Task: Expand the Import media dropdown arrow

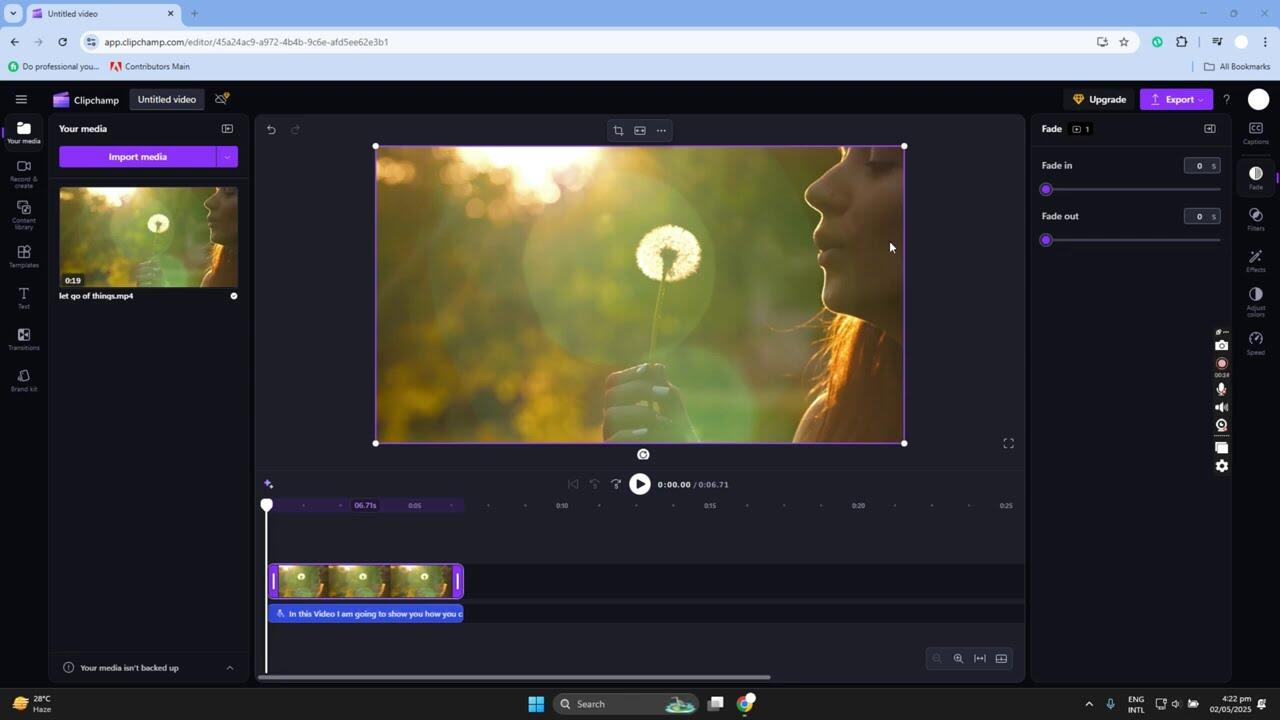Action: click(227, 157)
